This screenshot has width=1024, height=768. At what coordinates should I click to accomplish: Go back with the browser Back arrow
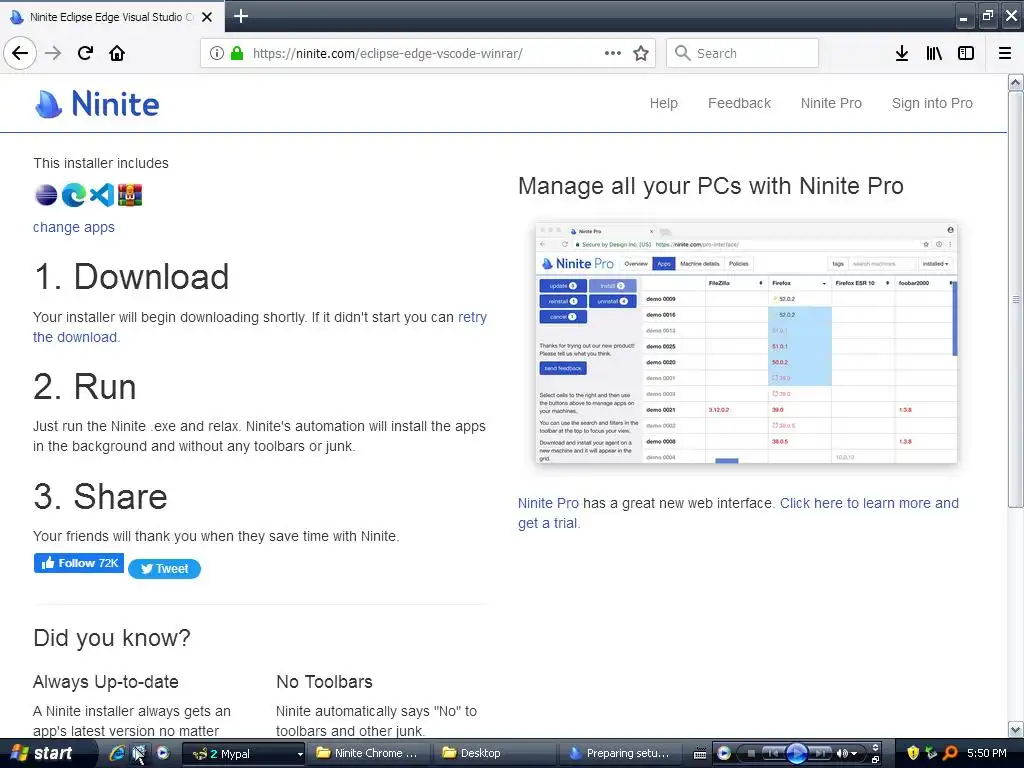[x=20, y=53]
